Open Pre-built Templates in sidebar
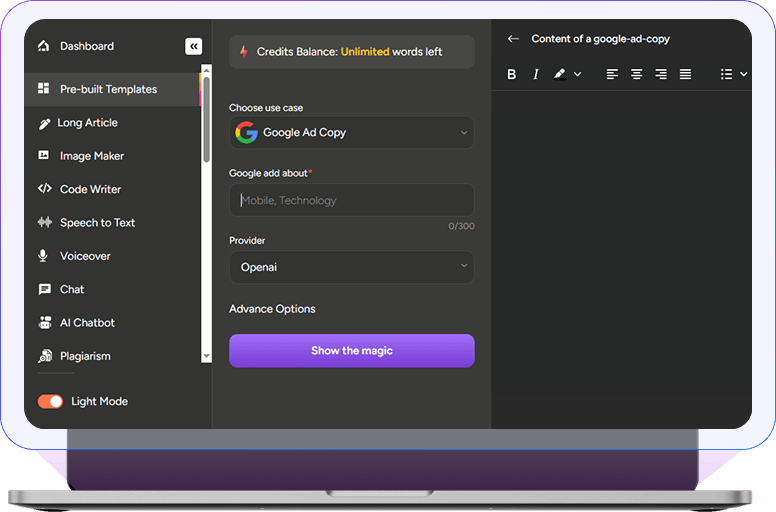This screenshot has height=512, width=776. 108,89
